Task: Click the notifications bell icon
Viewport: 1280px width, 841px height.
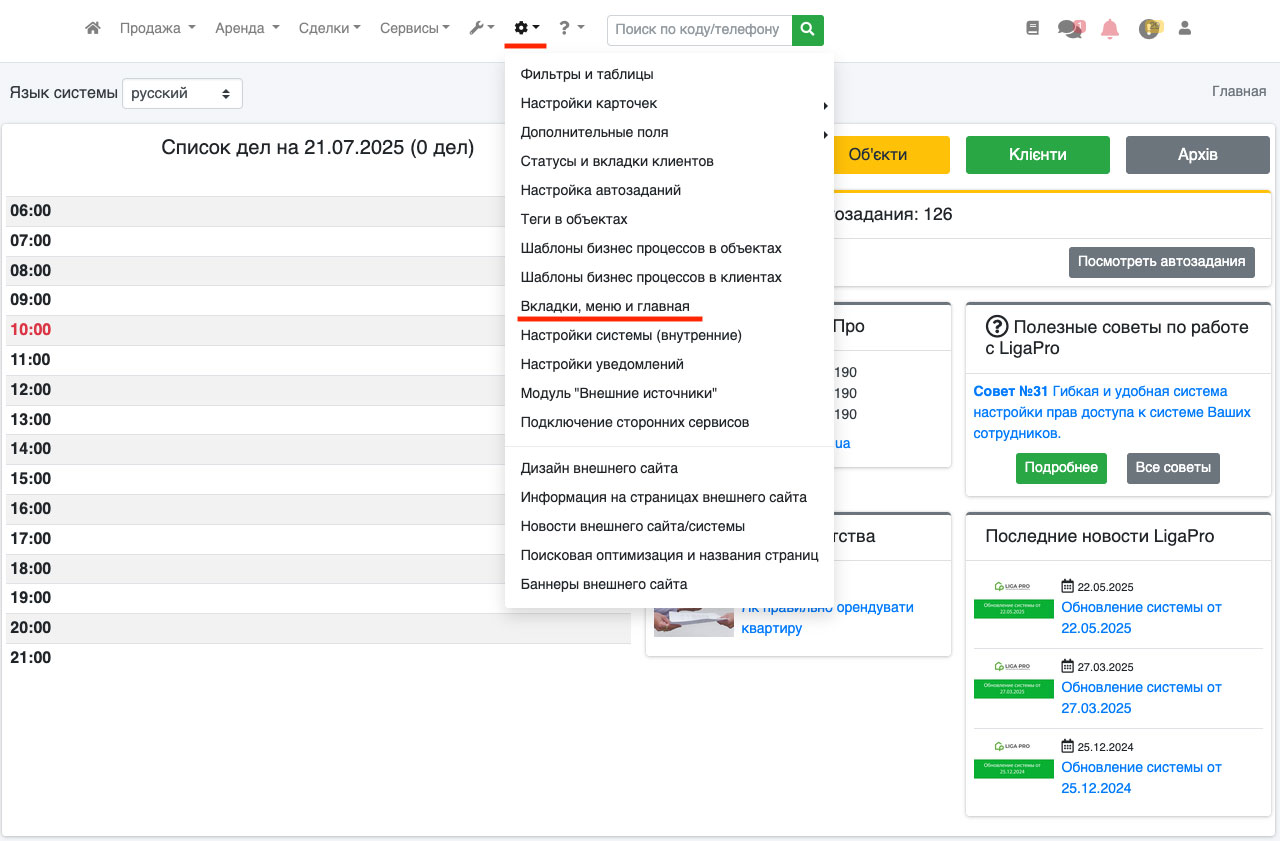Action: pyautogui.click(x=1109, y=29)
